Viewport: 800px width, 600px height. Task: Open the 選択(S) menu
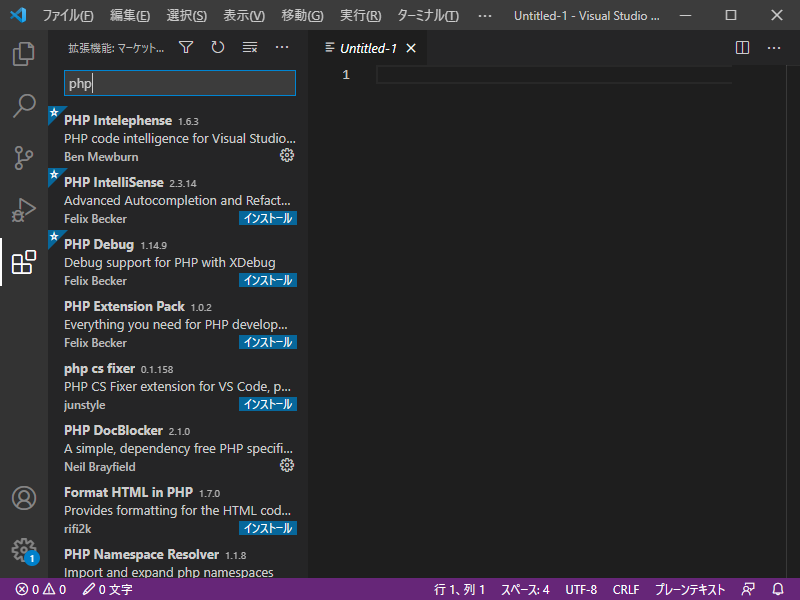coord(187,15)
